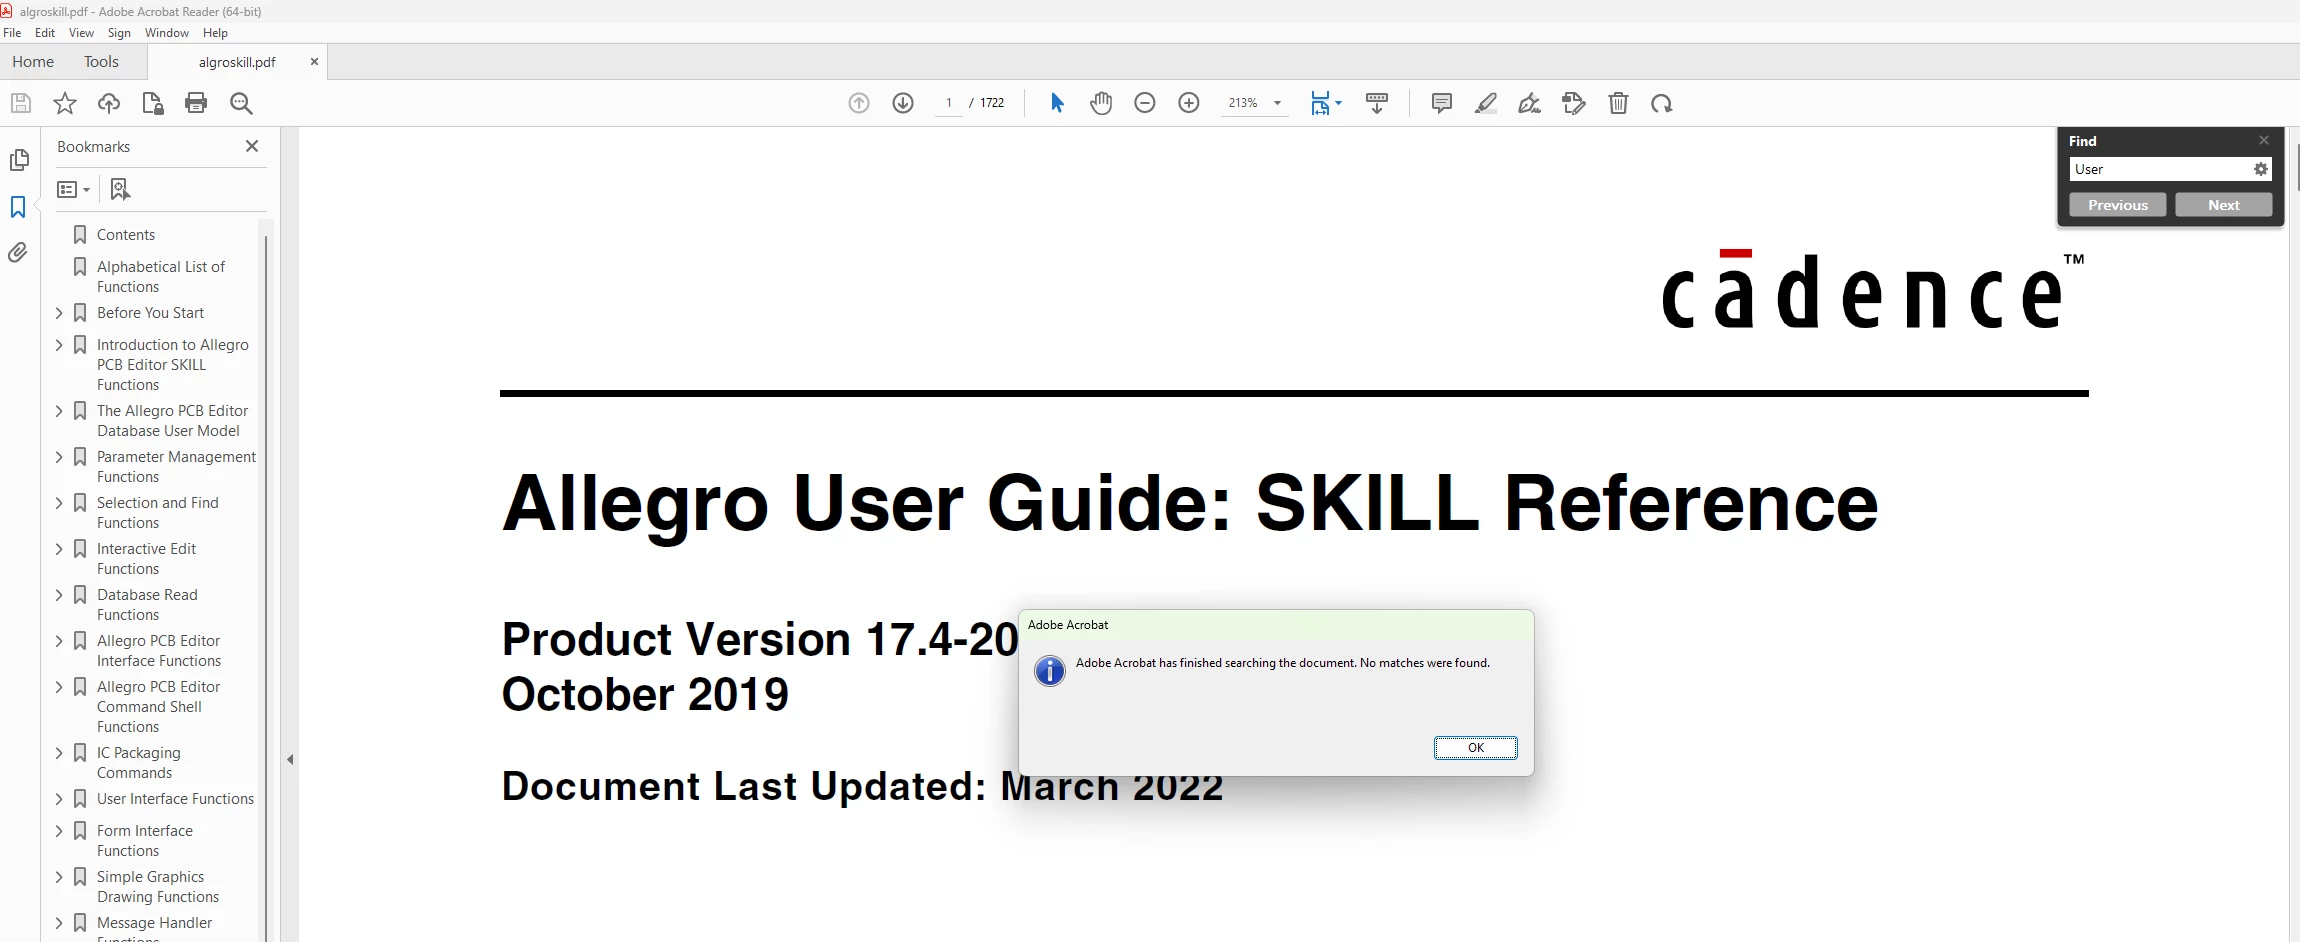Click the Save file icon
This screenshot has height=942, width=2300.
coord(21,103)
